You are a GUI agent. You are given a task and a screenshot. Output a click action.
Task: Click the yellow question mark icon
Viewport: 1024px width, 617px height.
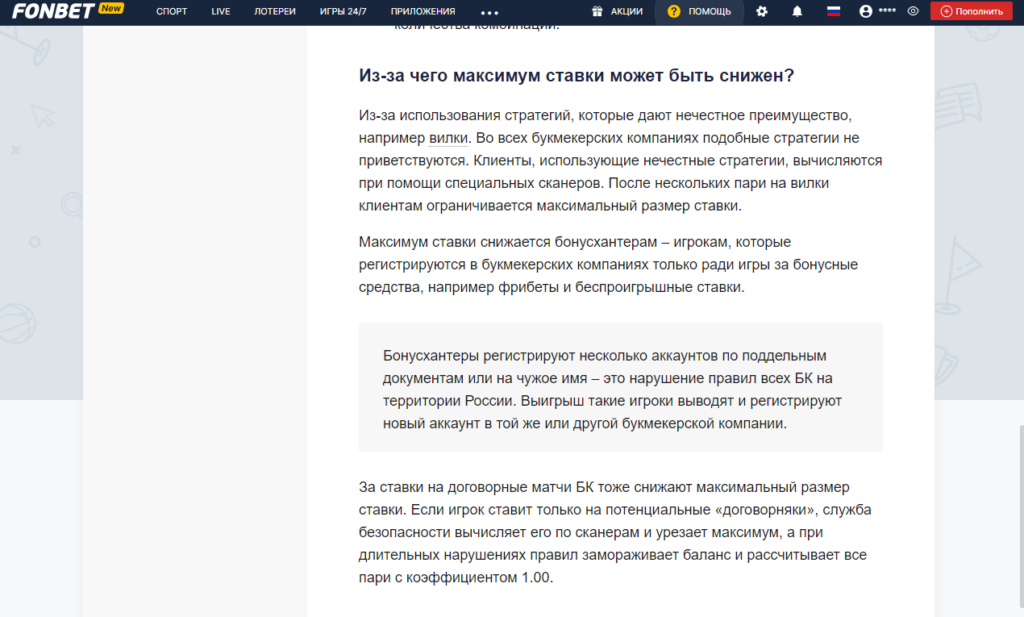(x=674, y=11)
